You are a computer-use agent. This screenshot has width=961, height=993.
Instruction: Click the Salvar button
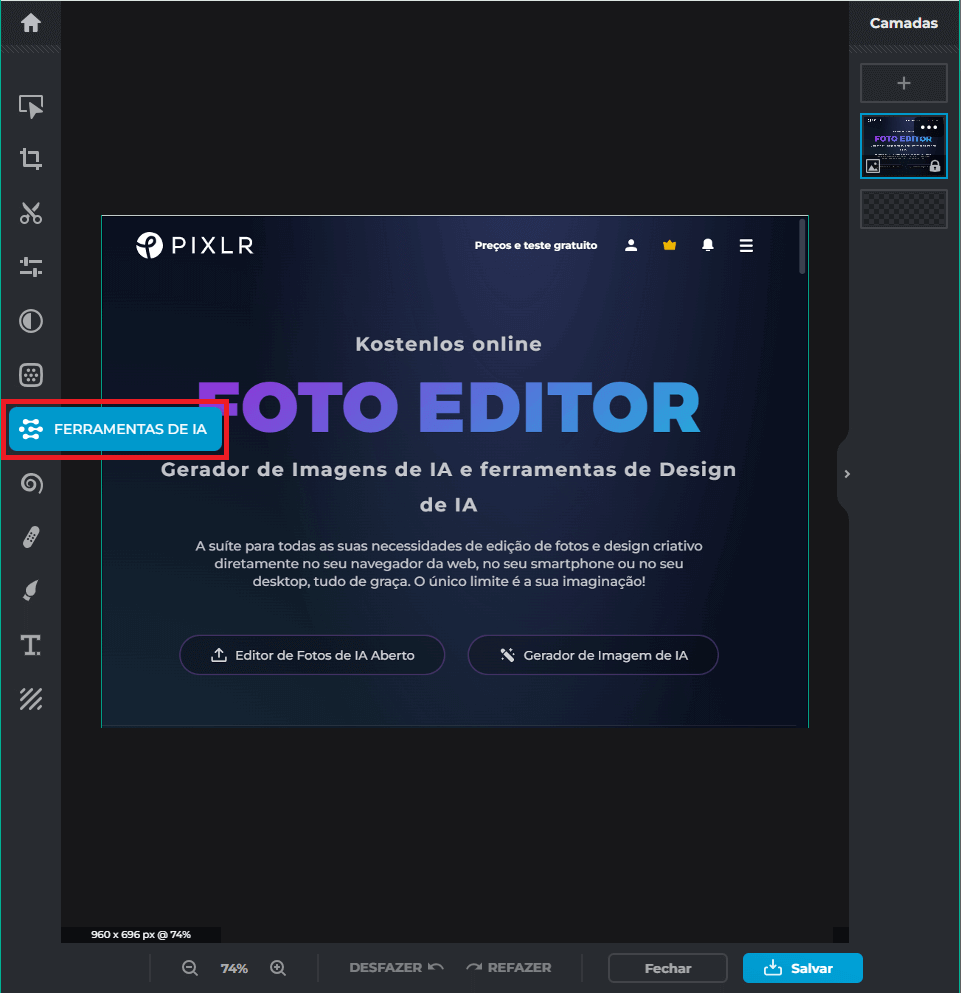click(x=802, y=968)
